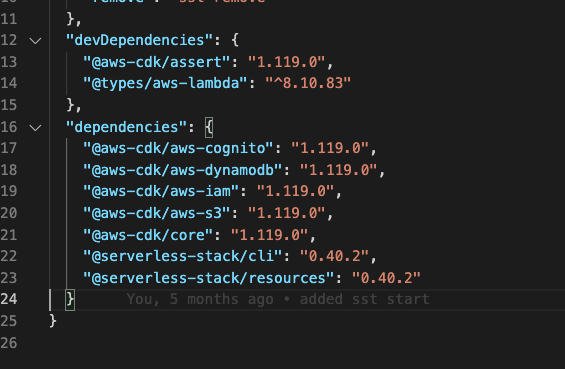Viewport: 565px width, 369px height.
Task: Click version "0.40.2" of serverless-stack/cli
Action: point(334,256)
